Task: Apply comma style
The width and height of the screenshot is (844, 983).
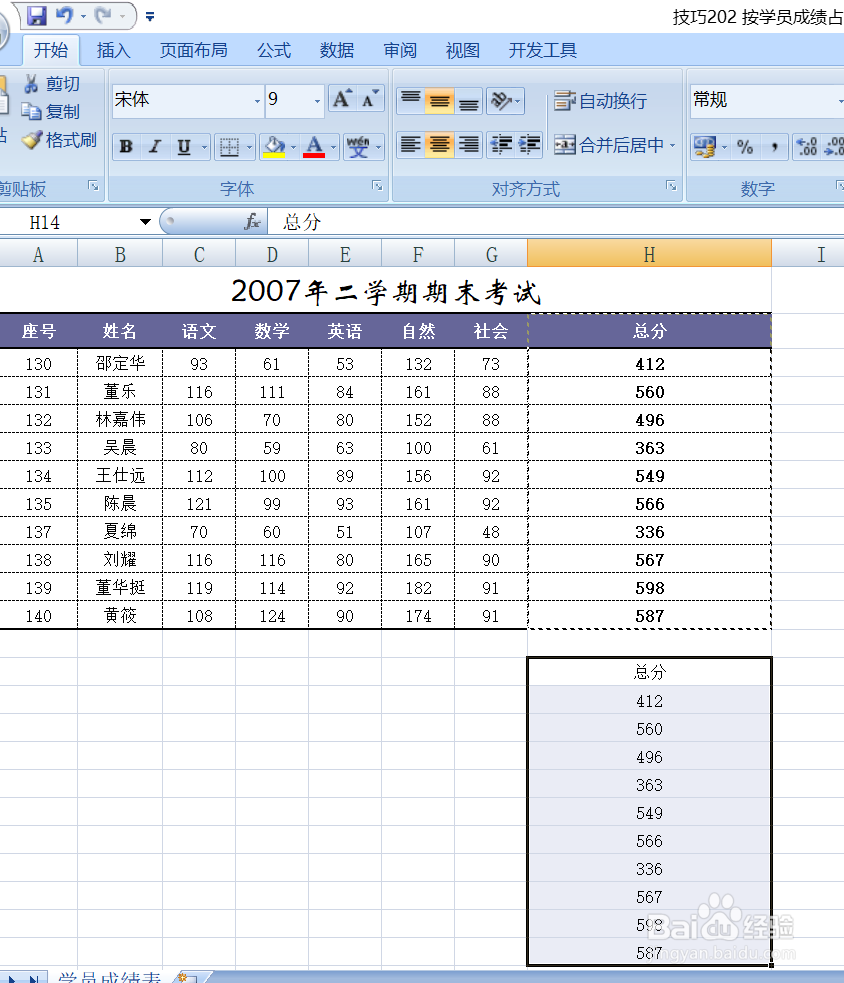Action: pyautogui.click(x=774, y=147)
